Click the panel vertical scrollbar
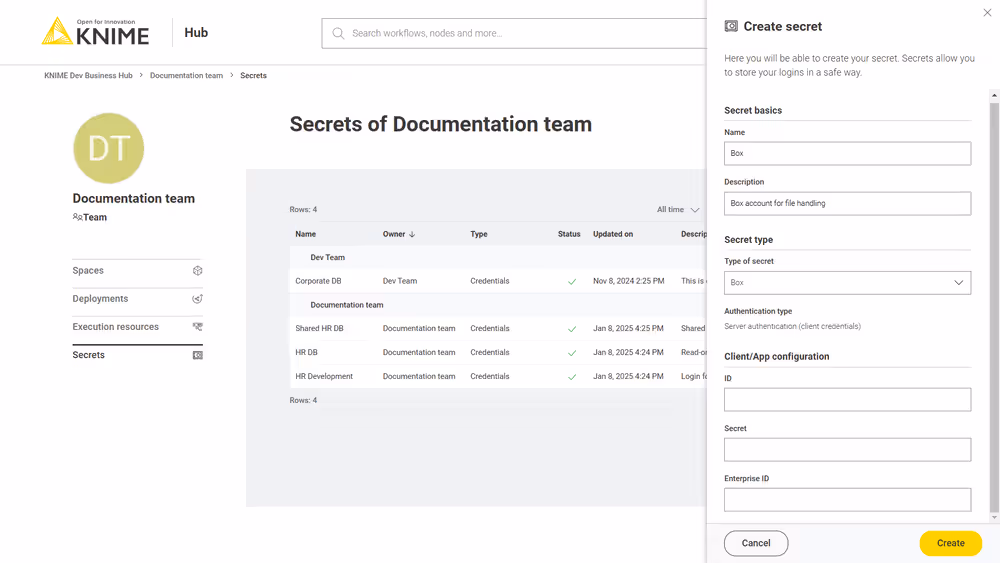The width and height of the screenshot is (1000, 563). tap(994, 306)
